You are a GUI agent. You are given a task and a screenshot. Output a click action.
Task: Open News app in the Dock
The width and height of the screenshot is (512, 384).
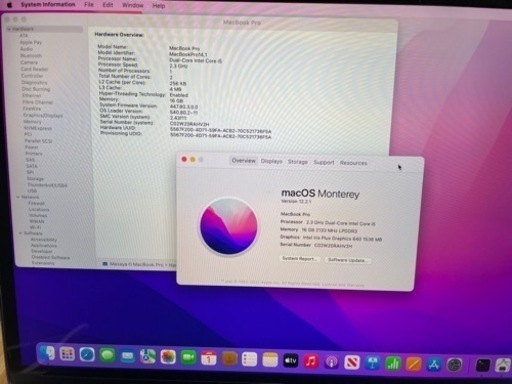(x=352, y=362)
